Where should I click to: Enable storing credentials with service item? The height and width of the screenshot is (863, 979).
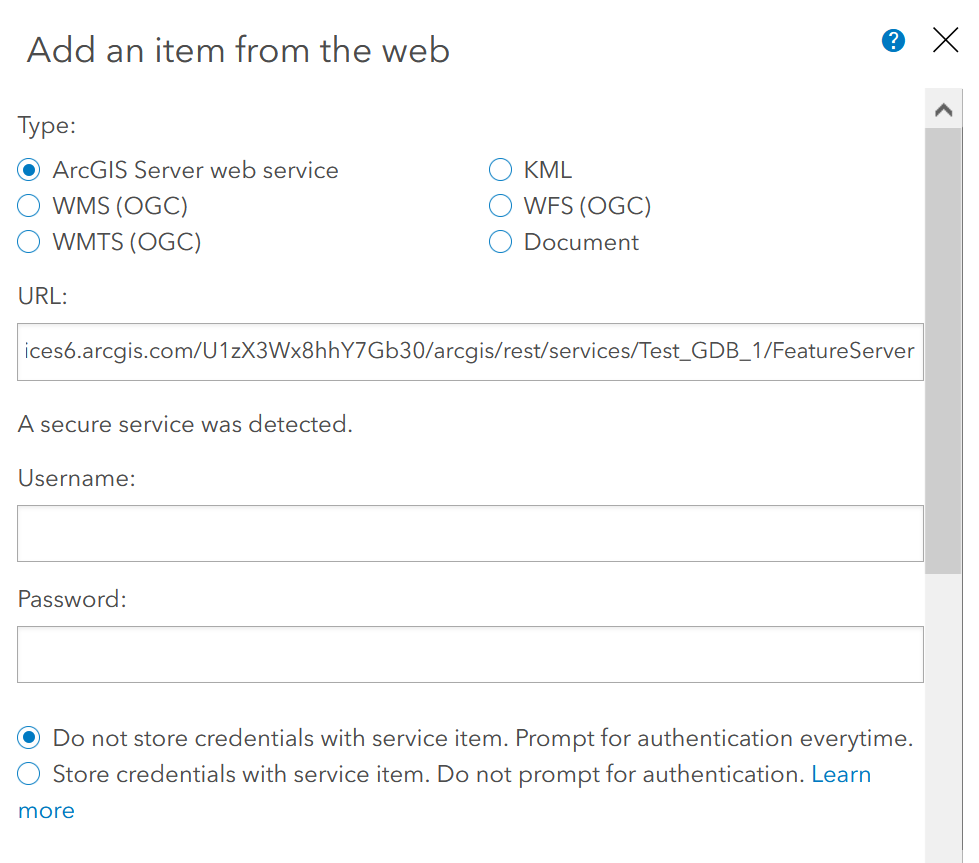click(28, 774)
